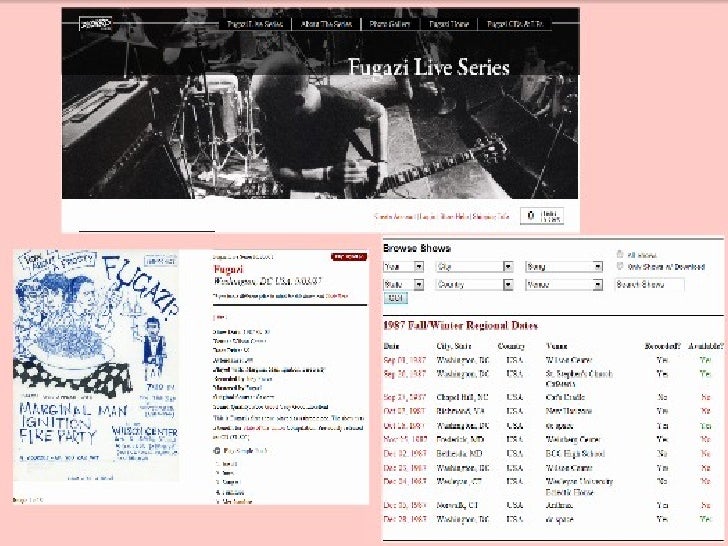Click the GO button under Browse Shows
728x546 pixels.
coord(396,298)
